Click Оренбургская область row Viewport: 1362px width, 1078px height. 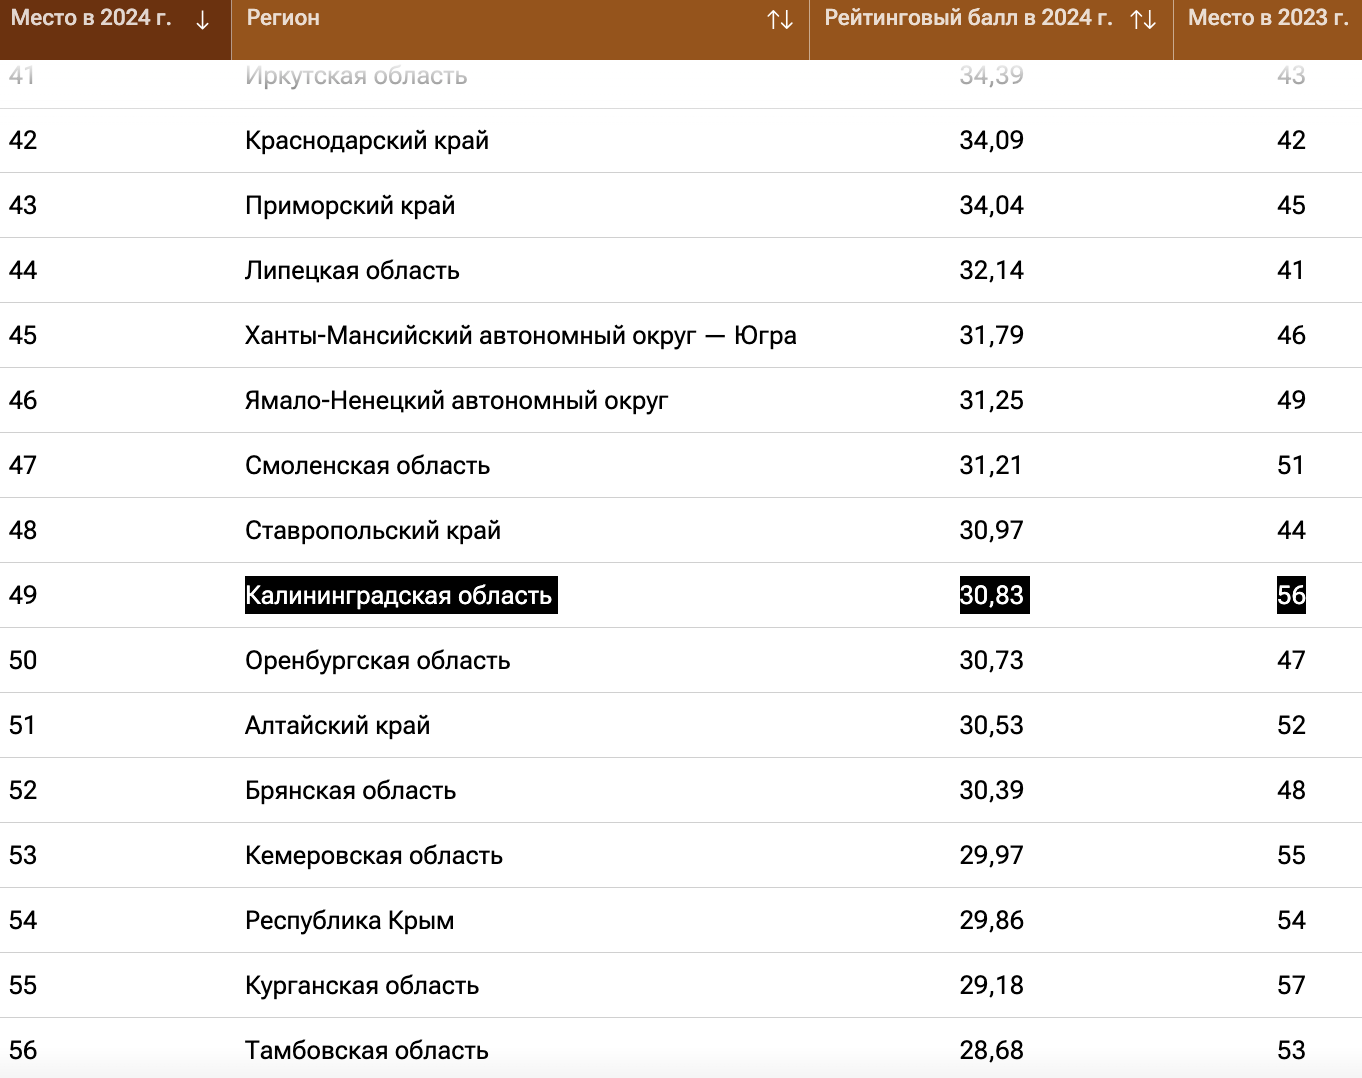377,660
